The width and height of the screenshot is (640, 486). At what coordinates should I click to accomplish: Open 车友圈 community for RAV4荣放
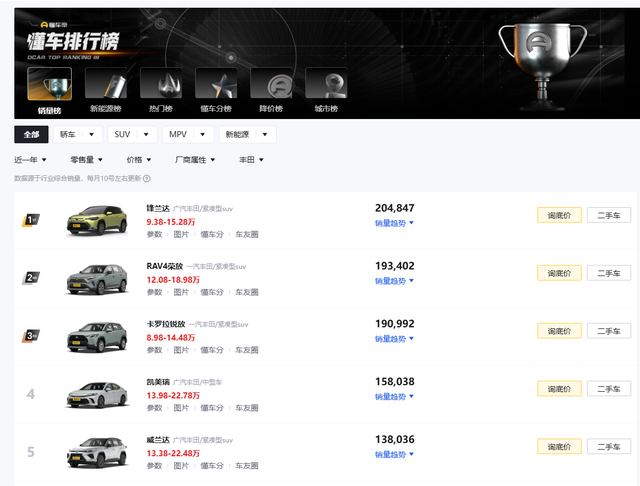[247, 292]
